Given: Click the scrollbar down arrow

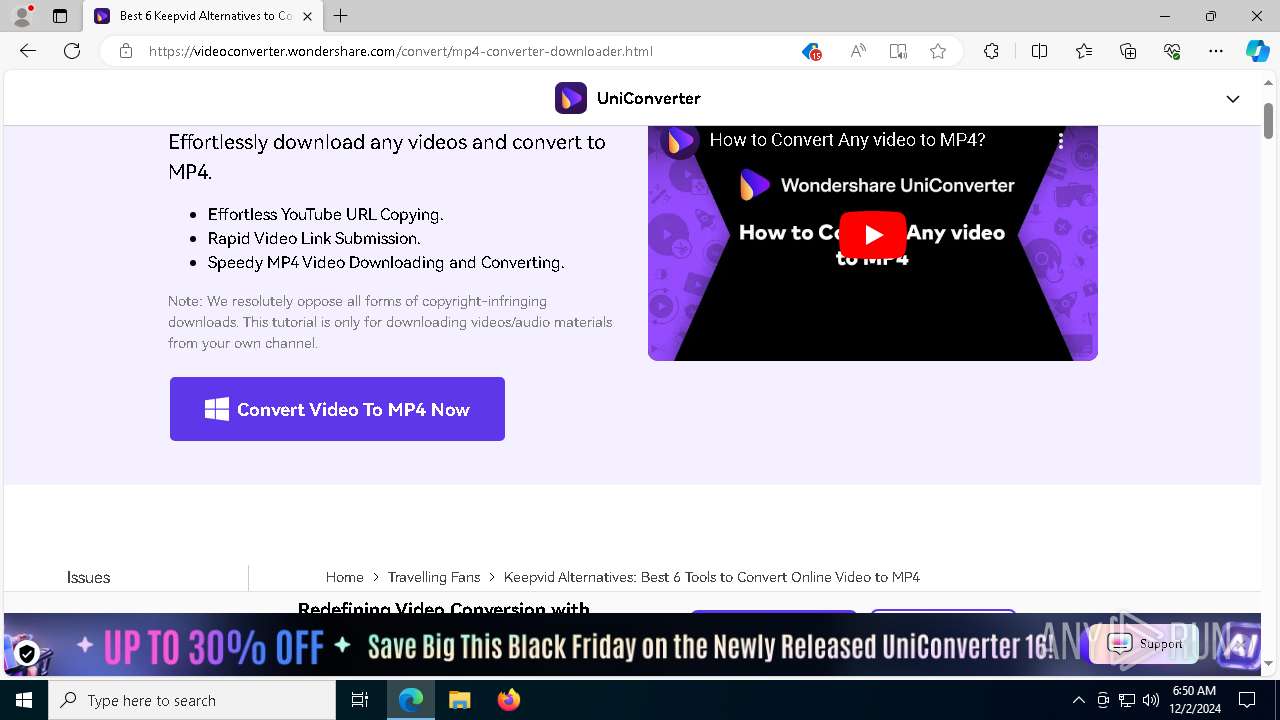Looking at the screenshot, I should pyautogui.click(x=1268, y=663).
